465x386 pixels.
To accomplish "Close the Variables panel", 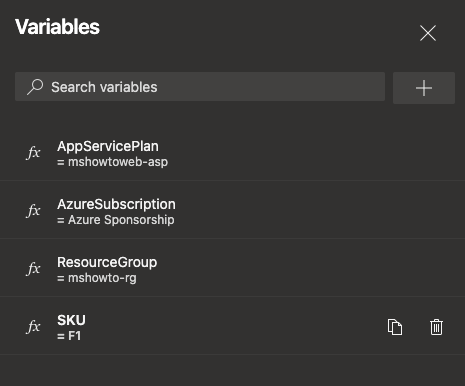I will point(428,33).
